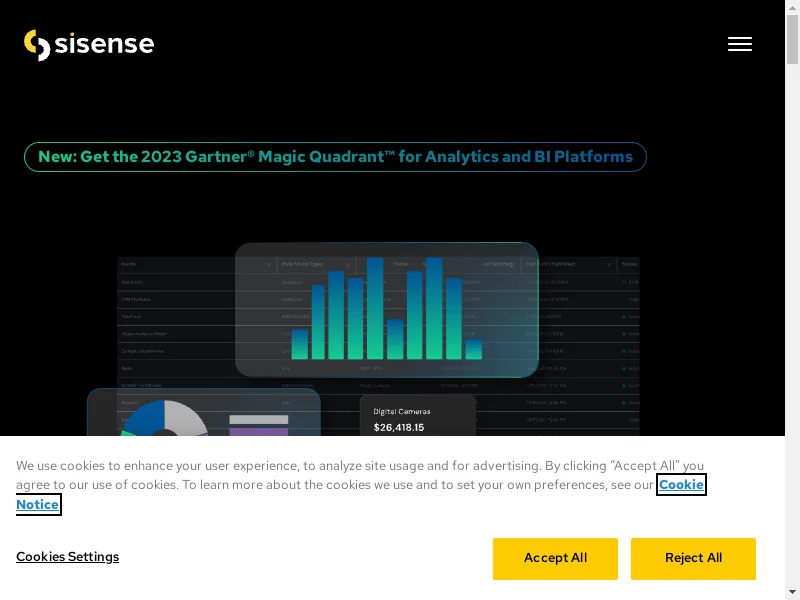Follow the Cookie Notice link
800x600 pixels.
click(x=681, y=484)
